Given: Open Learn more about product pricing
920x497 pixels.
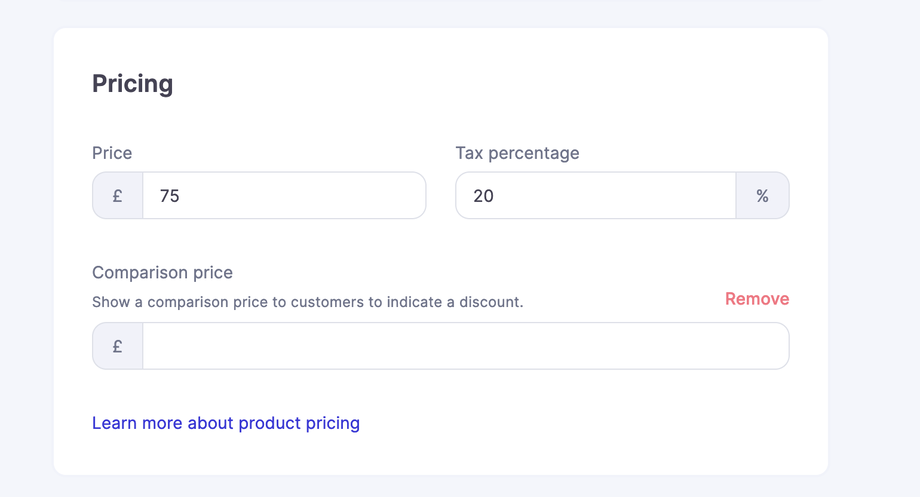Looking at the screenshot, I should coord(226,423).
